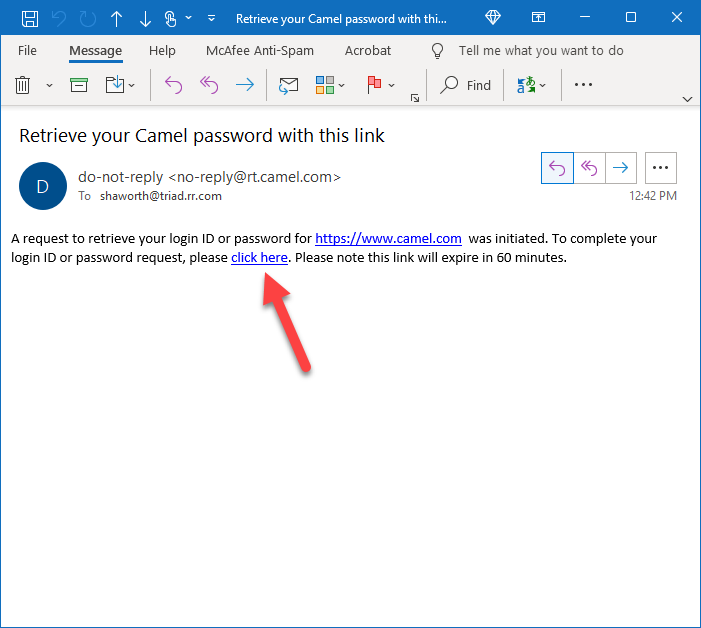Image resolution: width=701 pixels, height=628 pixels.
Task: Click the Mark Read/Unread envelope icon
Action: (x=288, y=85)
